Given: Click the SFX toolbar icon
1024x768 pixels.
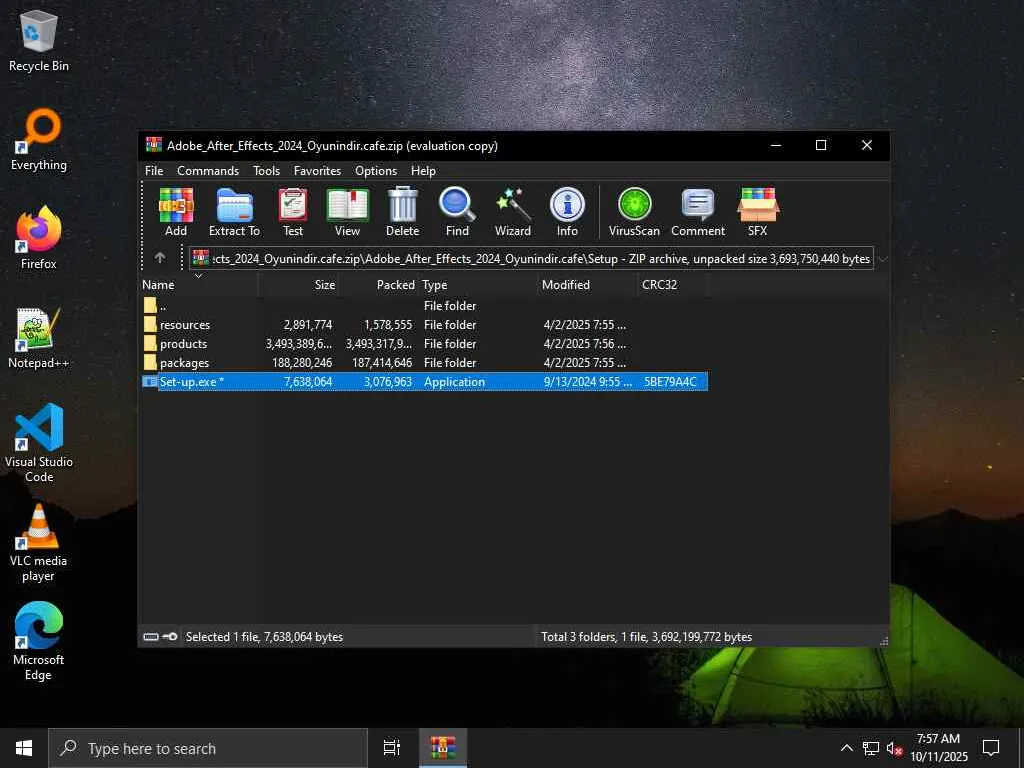Looking at the screenshot, I should pos(758,212).
